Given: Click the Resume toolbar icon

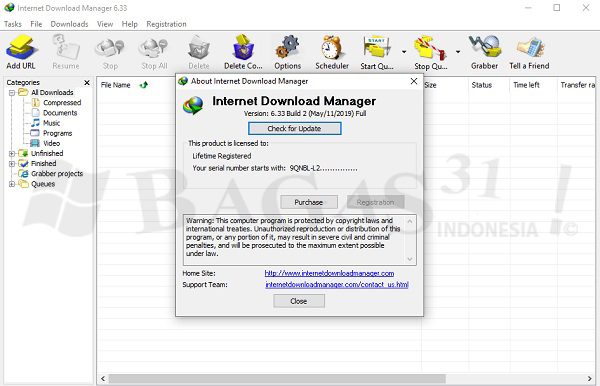Looking at the screenshot, I should click(x=66, y=52).
